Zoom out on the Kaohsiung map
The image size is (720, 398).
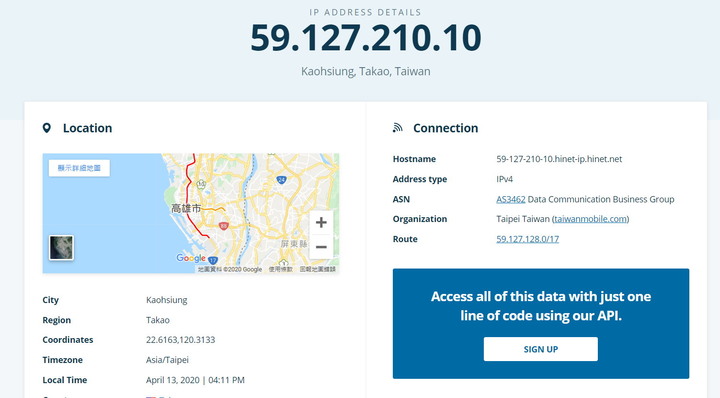[x=321, y=247]
